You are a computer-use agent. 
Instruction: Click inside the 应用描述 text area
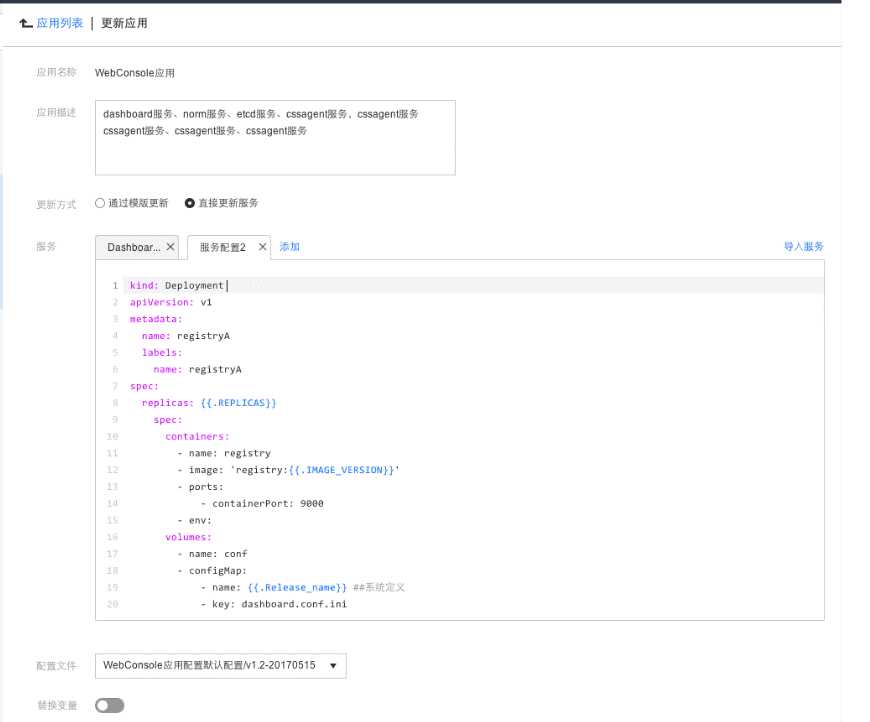[x=275, y=138]
